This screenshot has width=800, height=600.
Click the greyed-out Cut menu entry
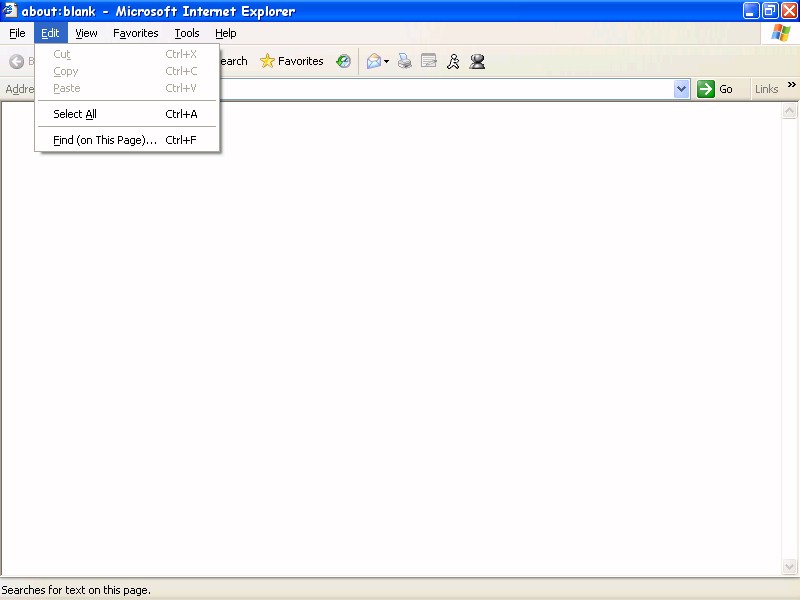pos(128,54)
